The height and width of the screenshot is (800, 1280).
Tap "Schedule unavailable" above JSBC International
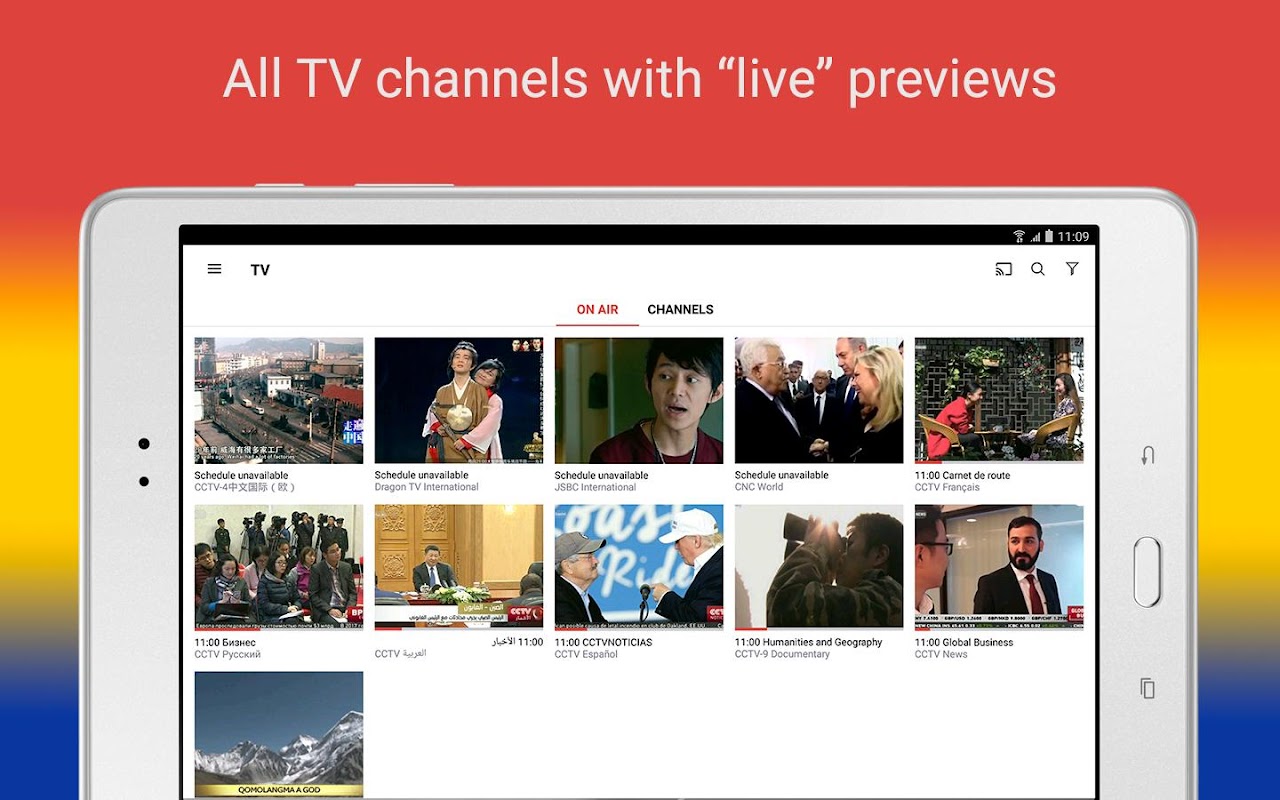(x=601, y=476)
